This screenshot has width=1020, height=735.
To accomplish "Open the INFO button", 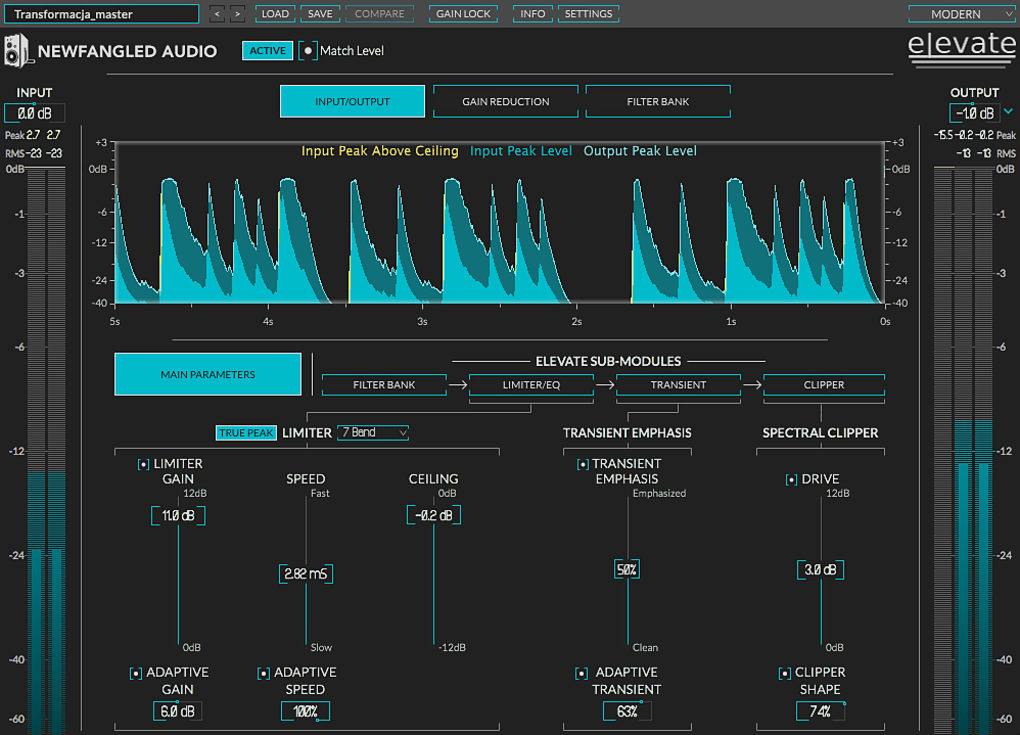I will 533,14.
